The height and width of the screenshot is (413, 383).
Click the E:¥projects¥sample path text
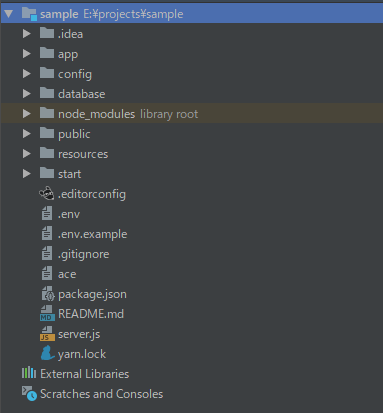tap(133, 14)
